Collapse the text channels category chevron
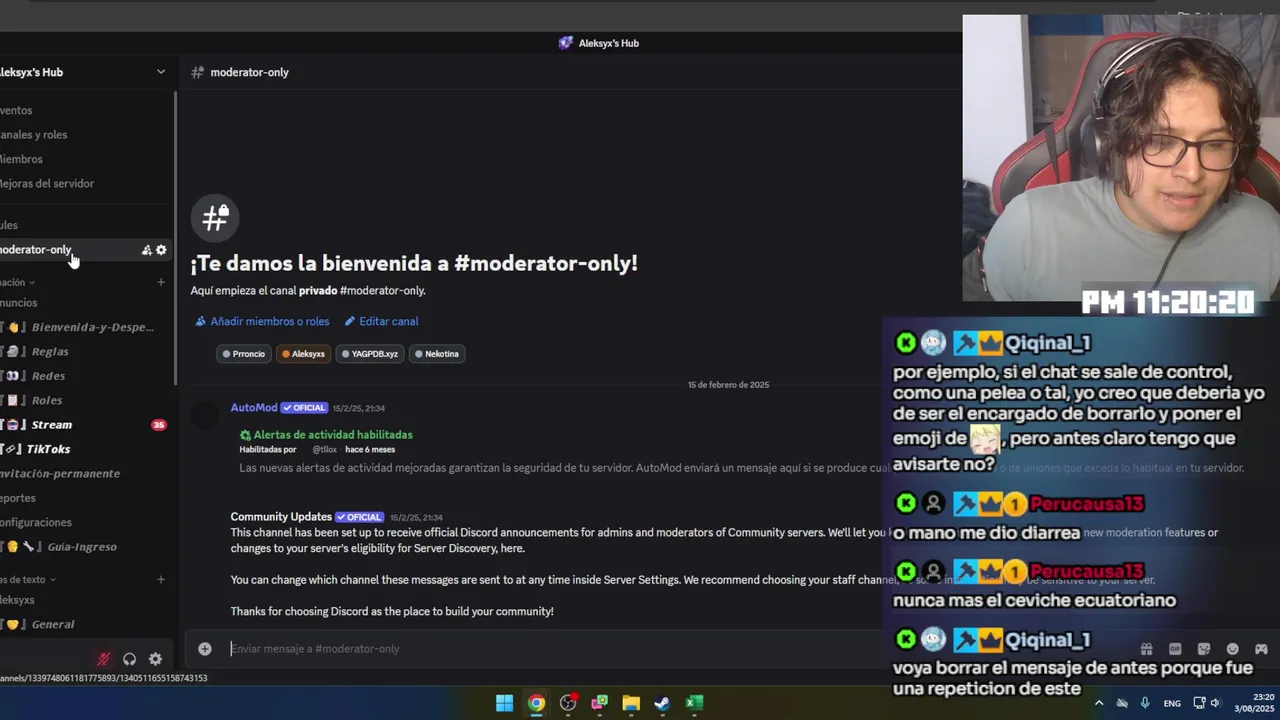1280x720 pixels. [52, 580]
